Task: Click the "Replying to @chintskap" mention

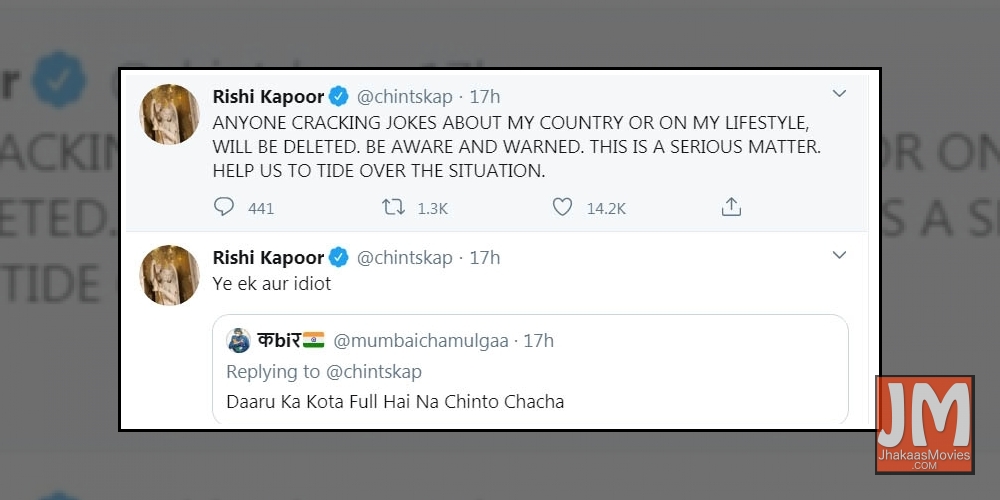Action: click(x=373, y=372)
